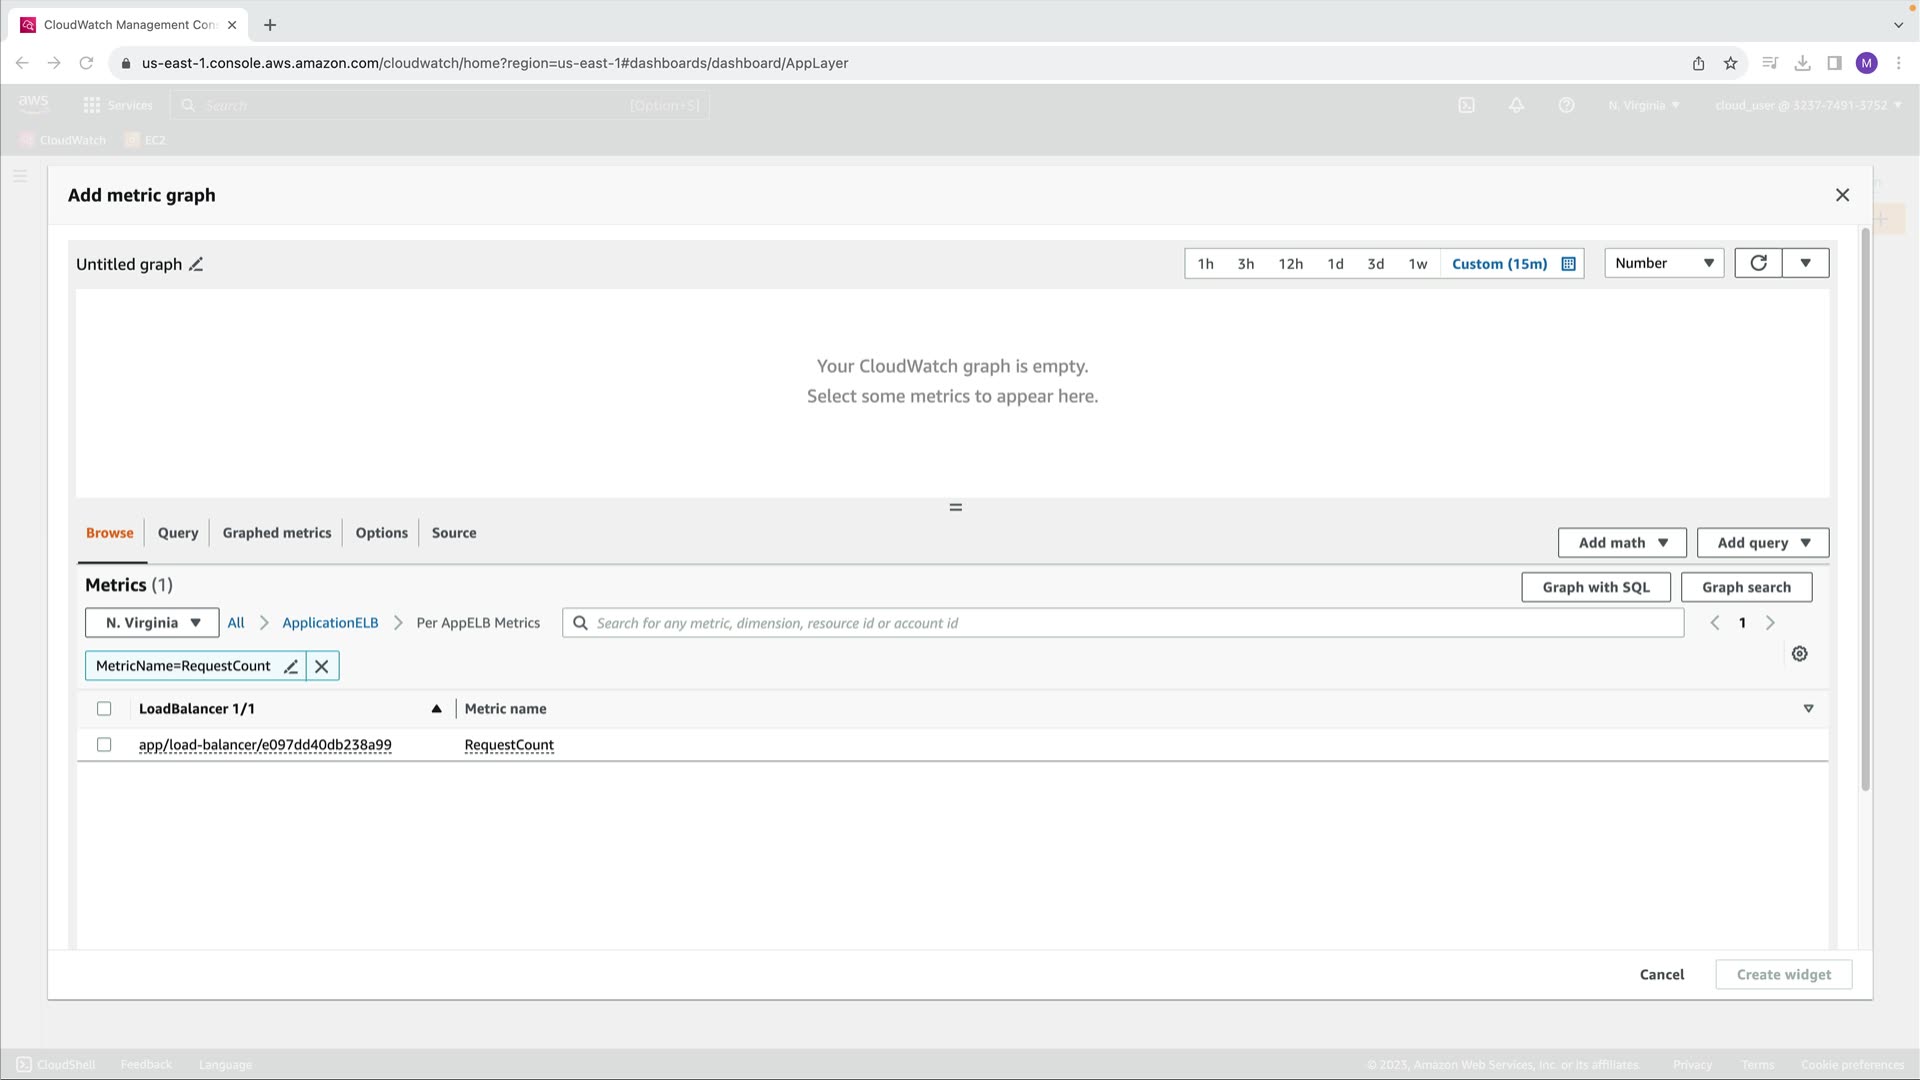Open the Number widget type dropdown
Image resolution: width=1920 pixels, height=1080 pixels.
[x=1663, y=263]
